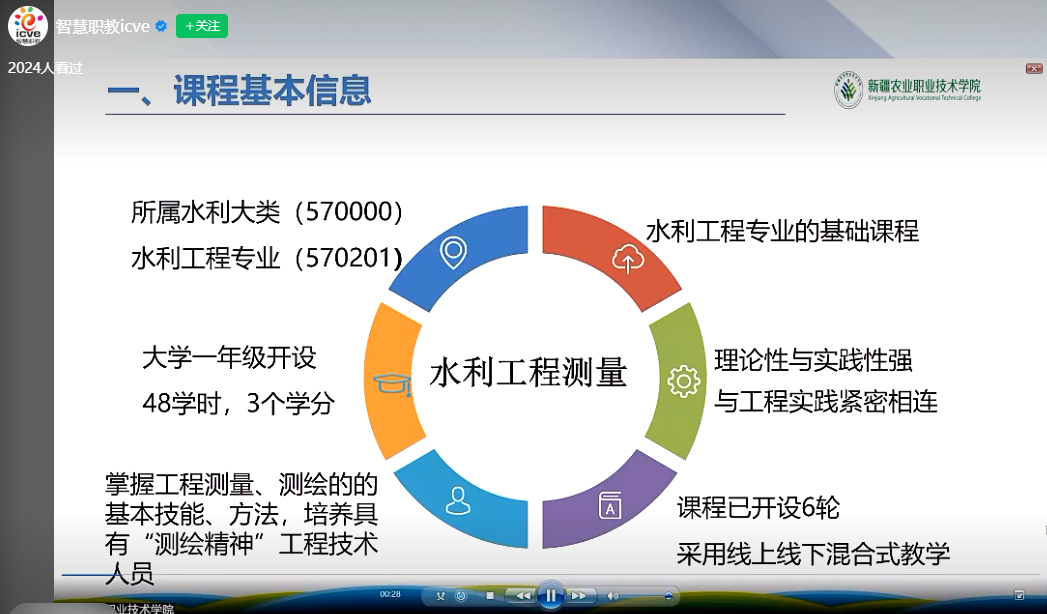The width and height of the screenshot is (1047, 614).
Task: Click the cloud upload icon on the red segment
Action: click(628, 258)
